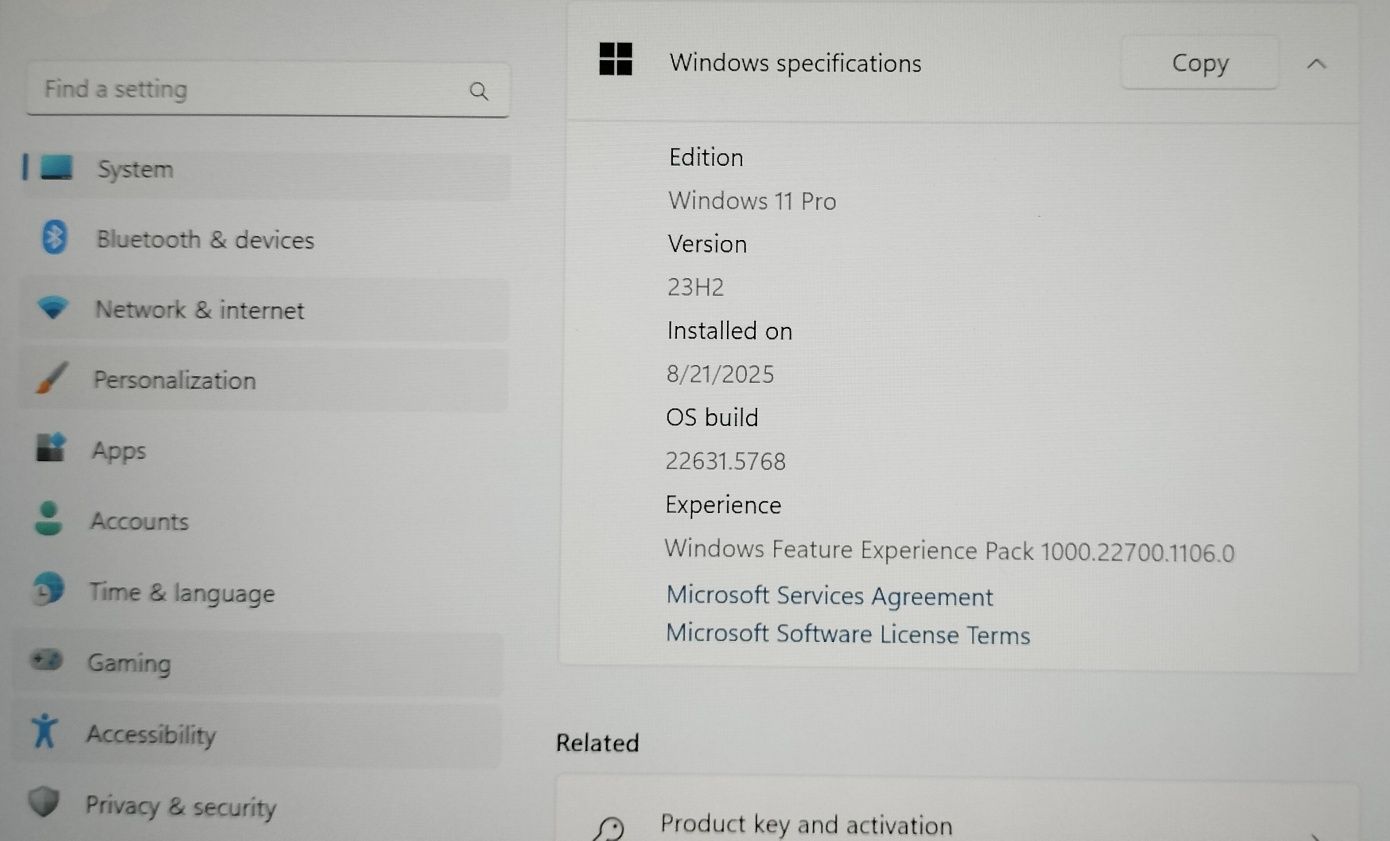Click the search magnifier icon

479,91
